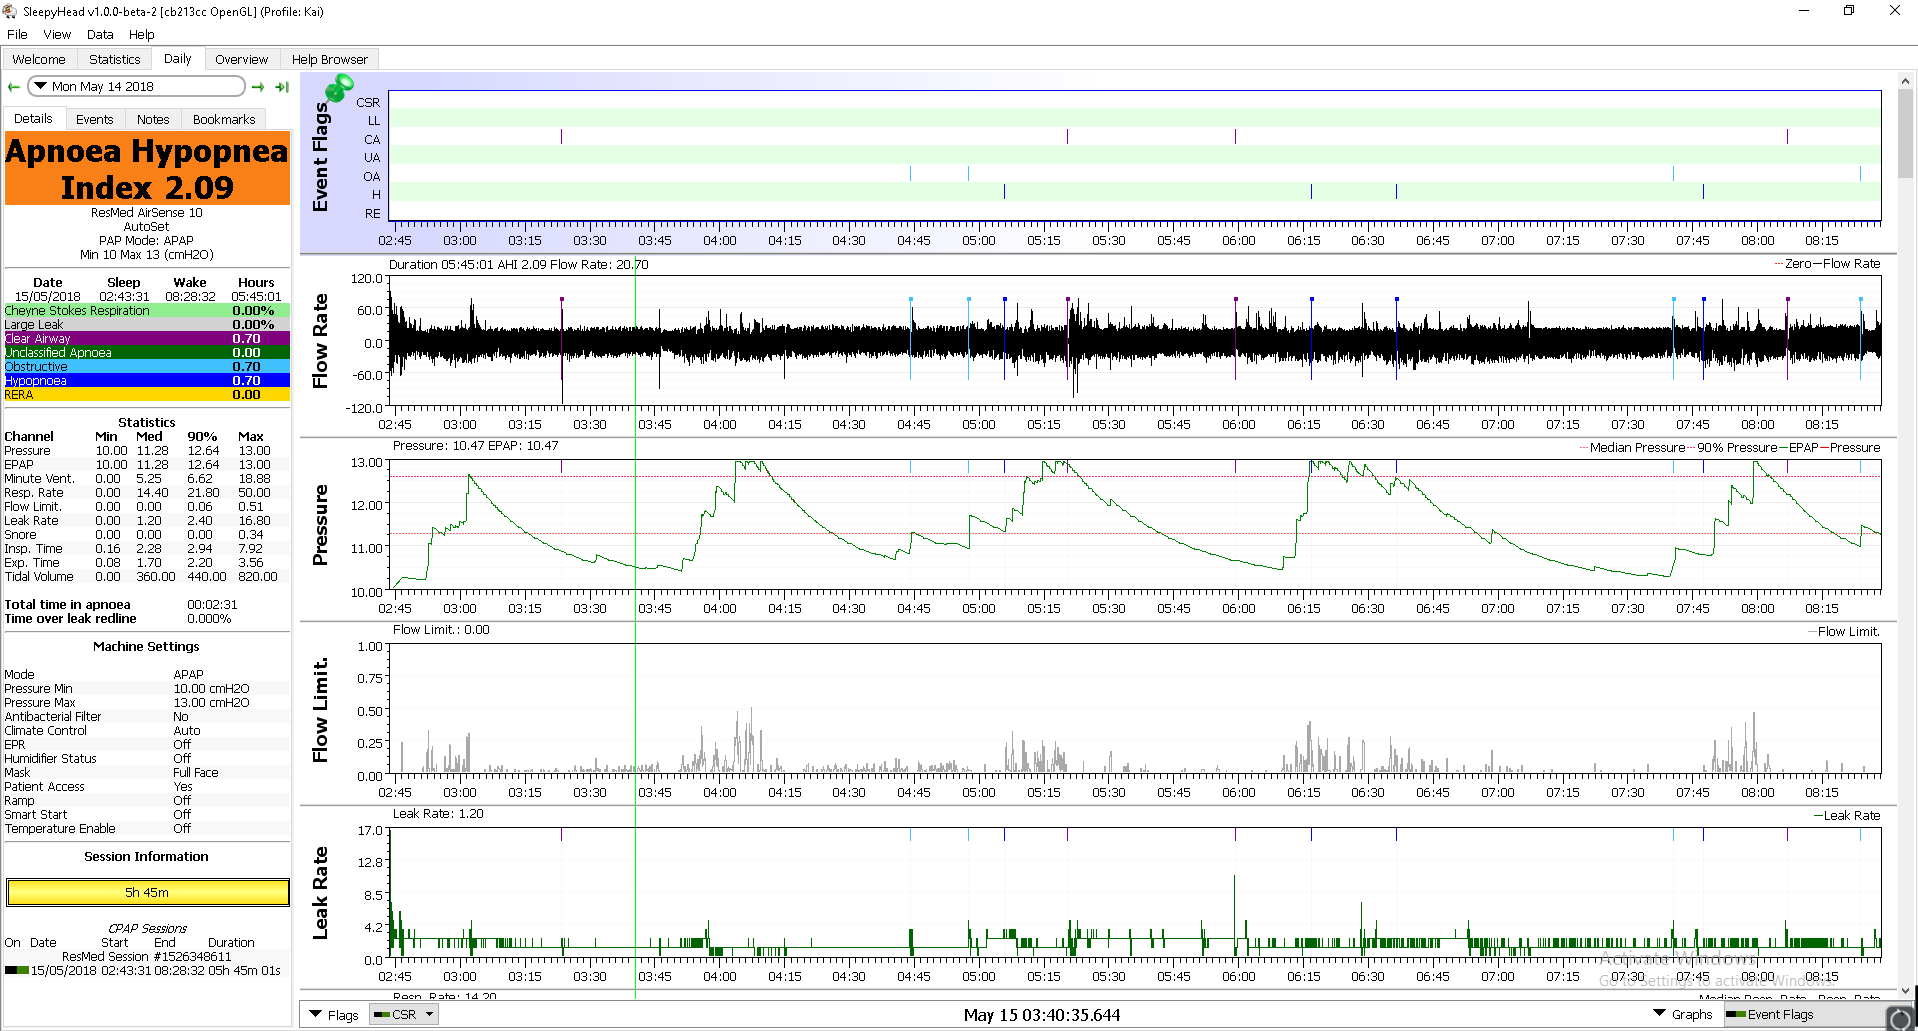Jump to the most recent day
This screenshot has width=1918, height=1031.
tap(282, 87)
